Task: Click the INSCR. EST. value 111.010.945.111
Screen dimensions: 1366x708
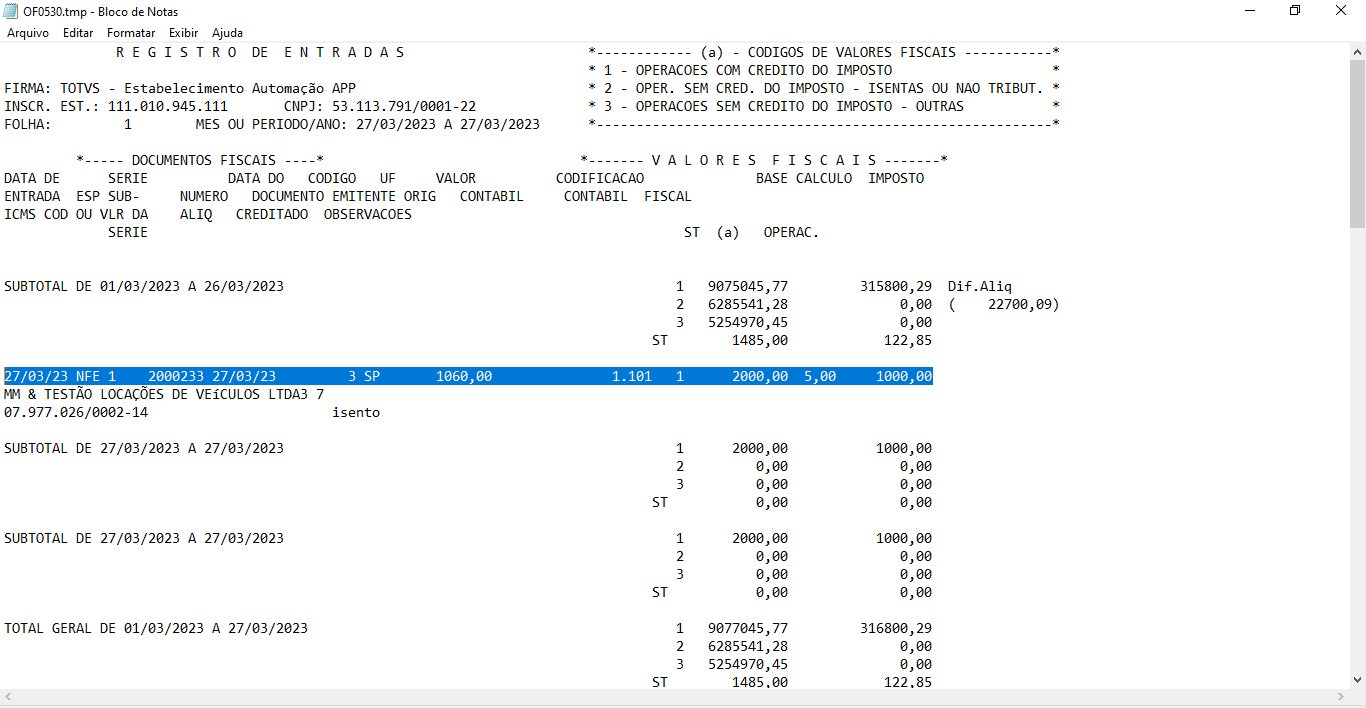Action: tap(168, 106)
